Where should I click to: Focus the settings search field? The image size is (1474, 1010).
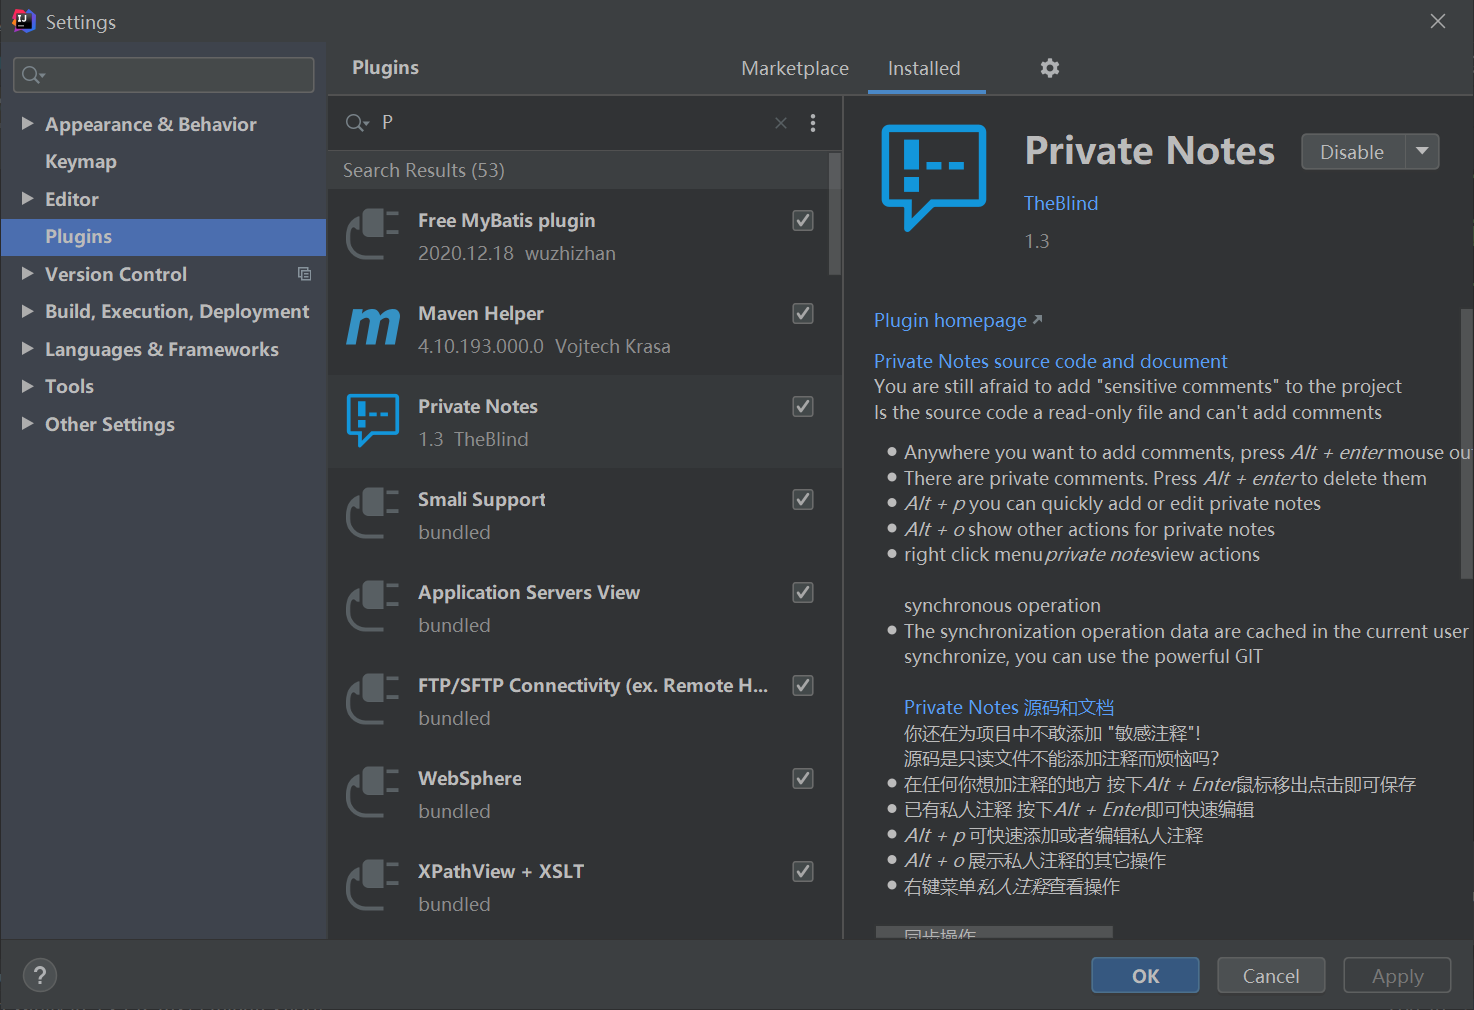pos(164,75)
